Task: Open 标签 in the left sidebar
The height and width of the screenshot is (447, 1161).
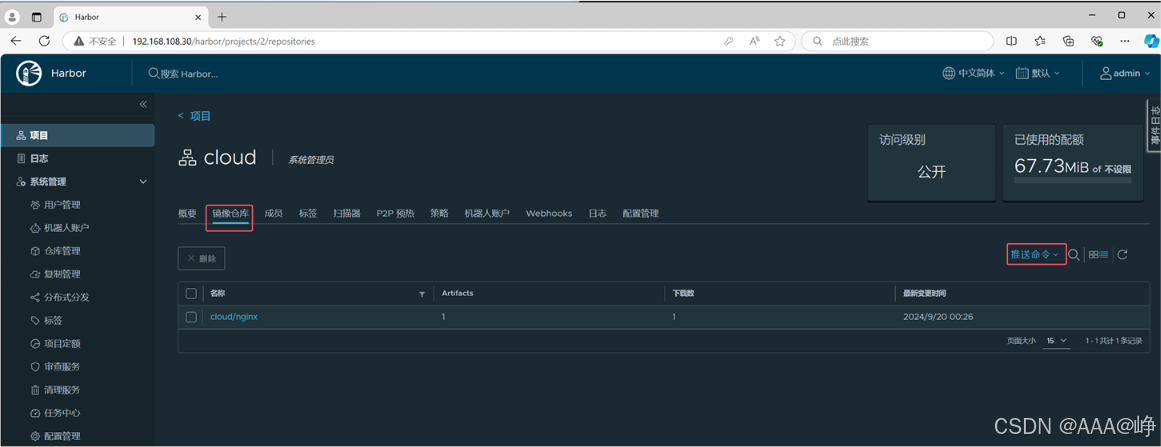Action: (x=53, y=320)
